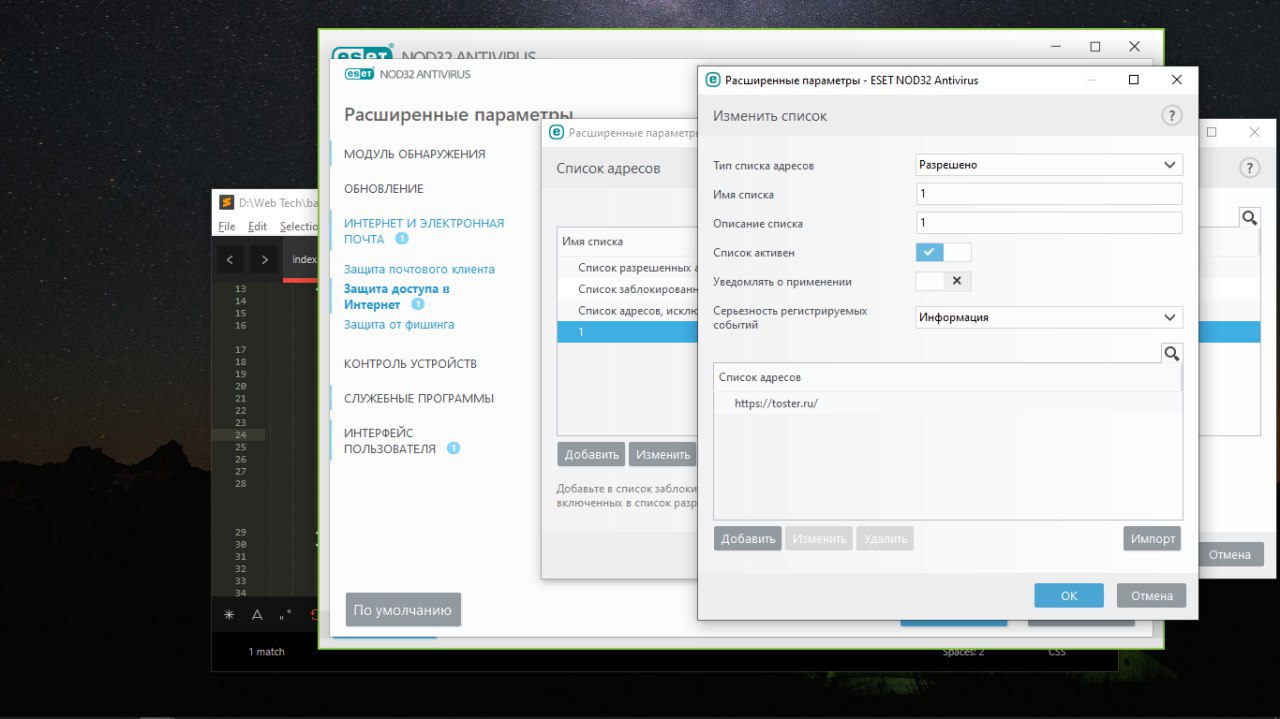Toggle the case-sensitive 'A' icon in Sublime find bar
This screenshot has width=1280, height=719.
coord(257,615)
